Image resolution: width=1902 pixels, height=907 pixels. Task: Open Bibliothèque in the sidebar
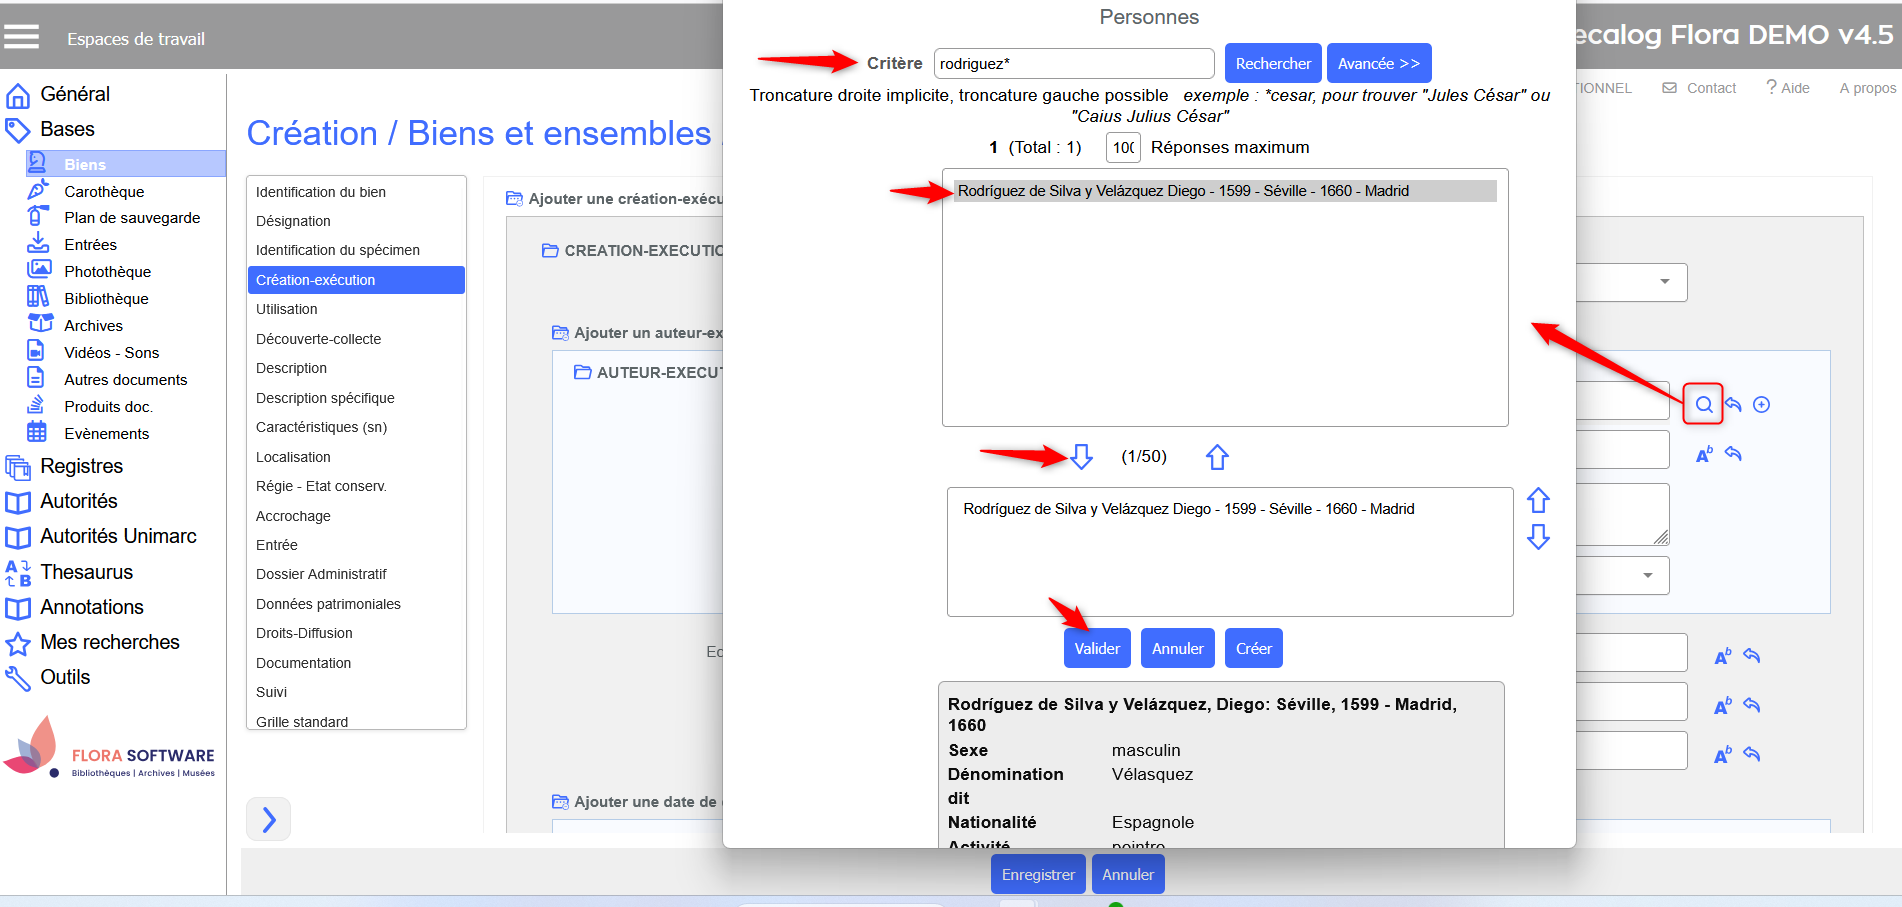coord(106,299)
